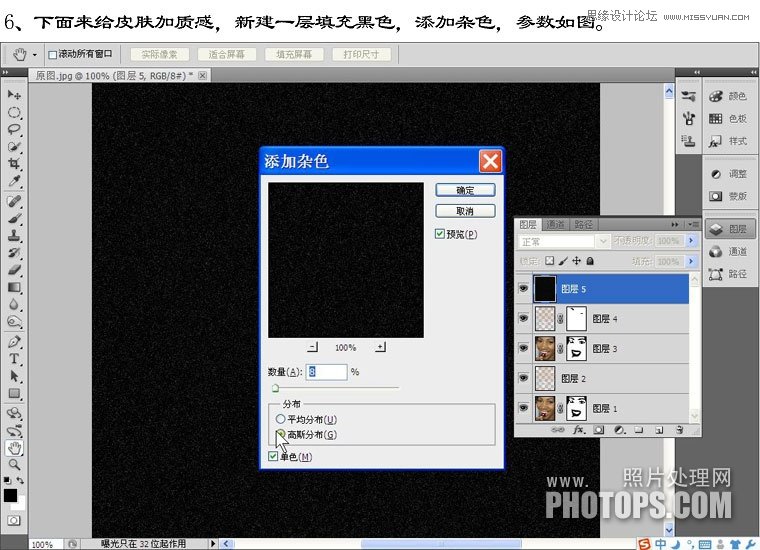Image resolution: width=760 pixels, height=550 pixels.
Task: Open the Hand tool preset picker arrow
Action: (34, 55)
